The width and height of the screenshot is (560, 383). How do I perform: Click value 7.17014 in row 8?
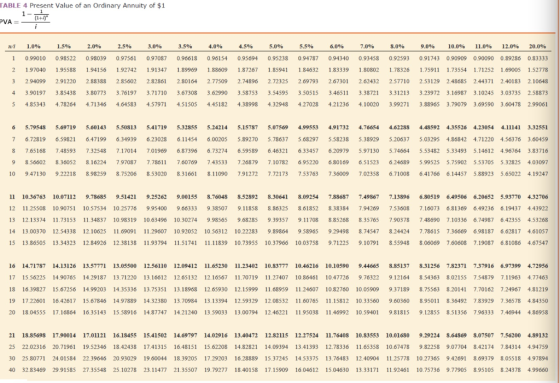tap(126, 150)
